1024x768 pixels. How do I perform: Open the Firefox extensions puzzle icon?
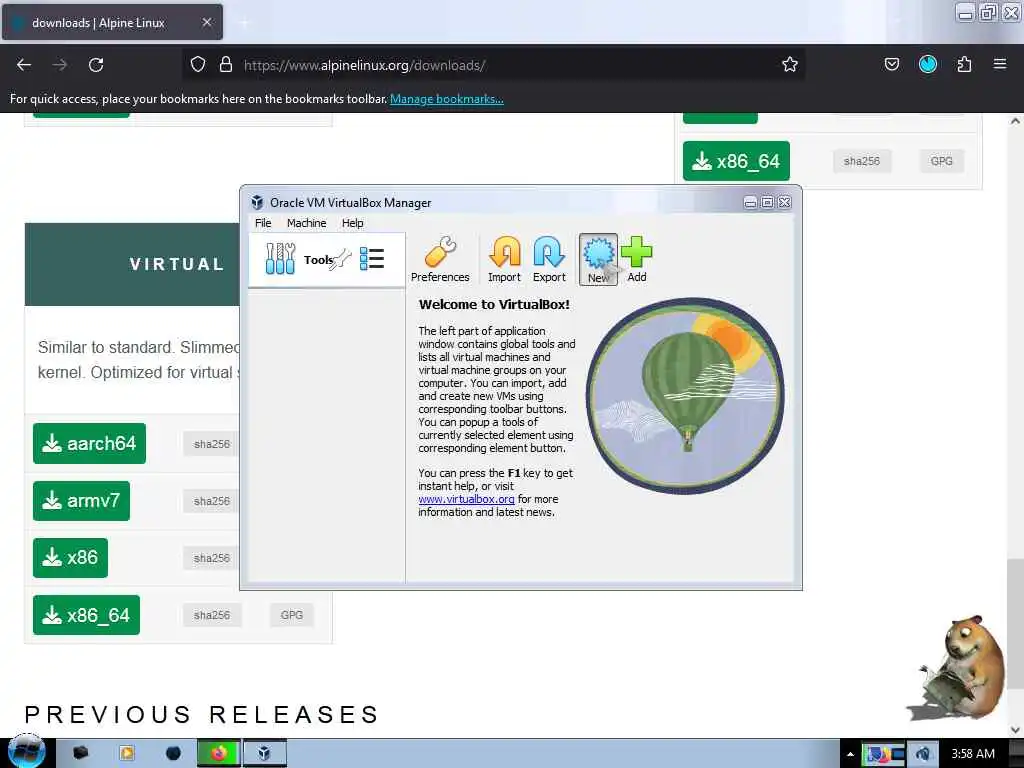click(x=965, y=64)
